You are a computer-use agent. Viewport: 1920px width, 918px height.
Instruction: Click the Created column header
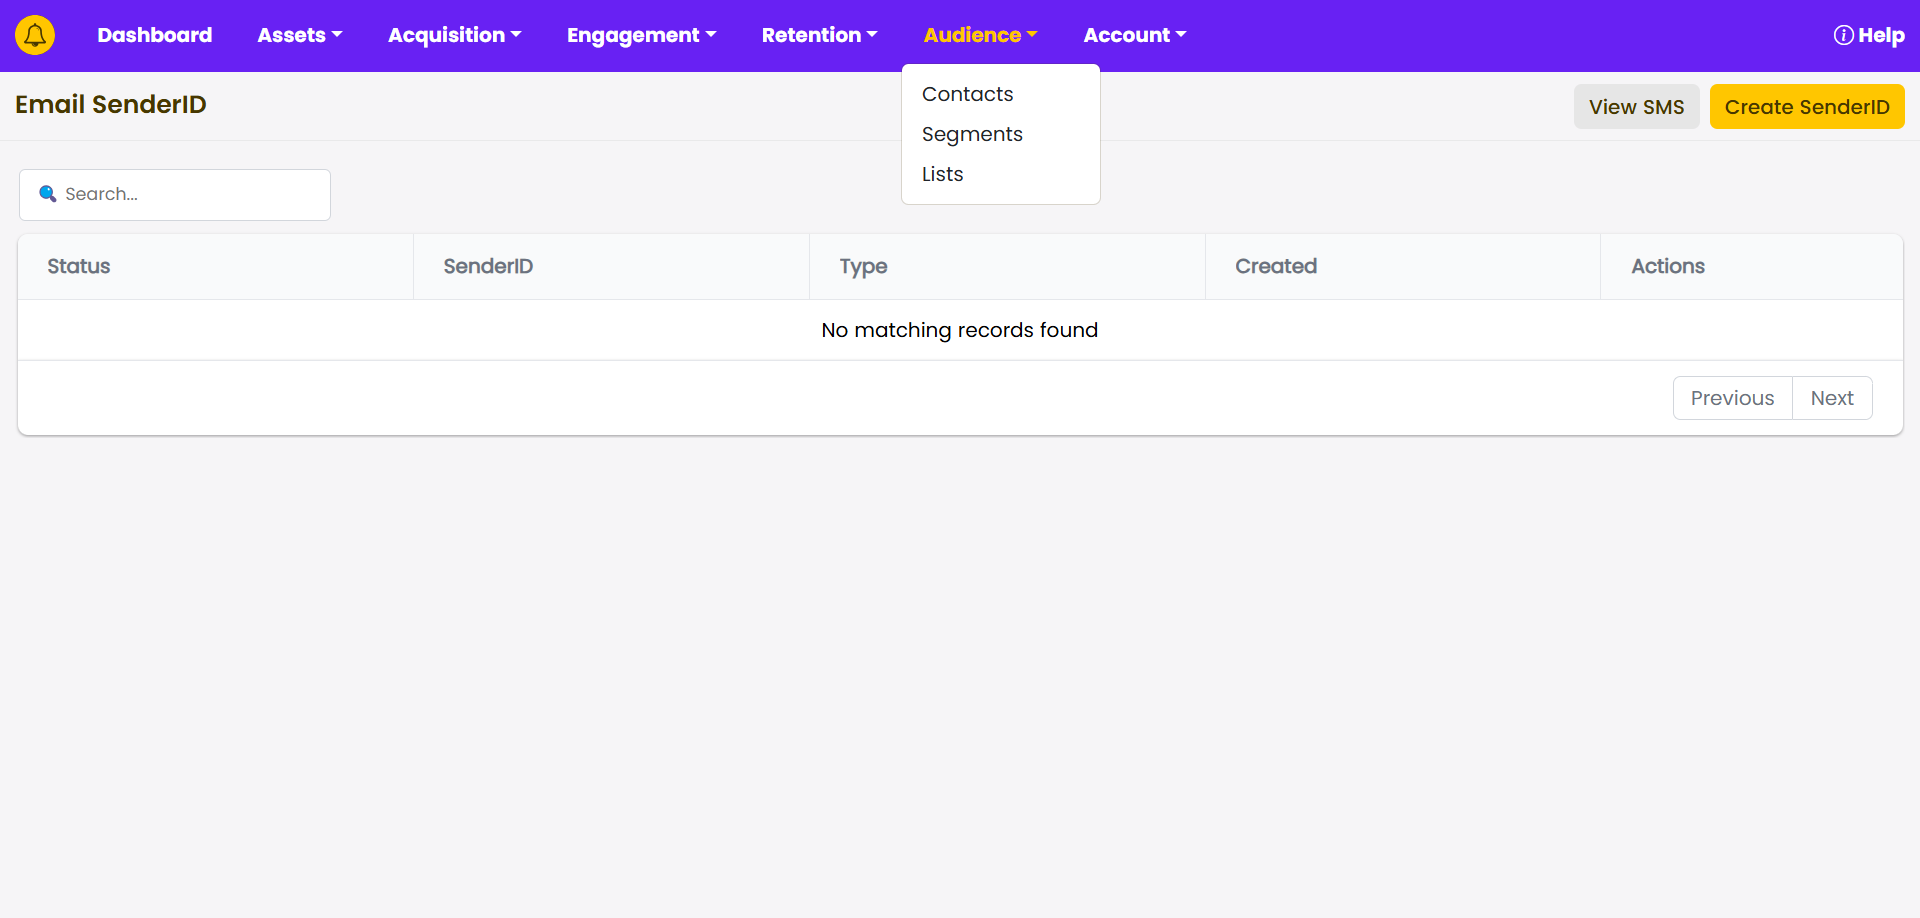(x=1275, y=266)
